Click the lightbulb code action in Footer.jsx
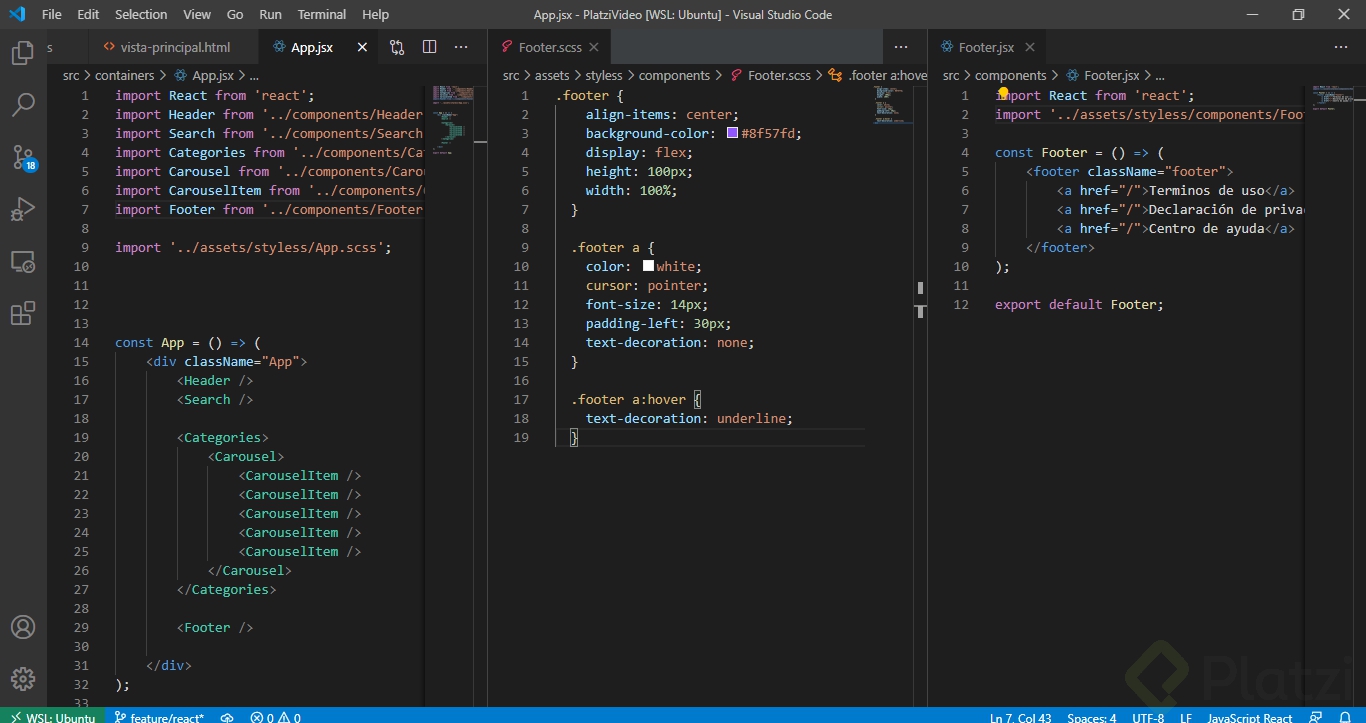Screen dimensions: 1366x723 [1004, 93]
